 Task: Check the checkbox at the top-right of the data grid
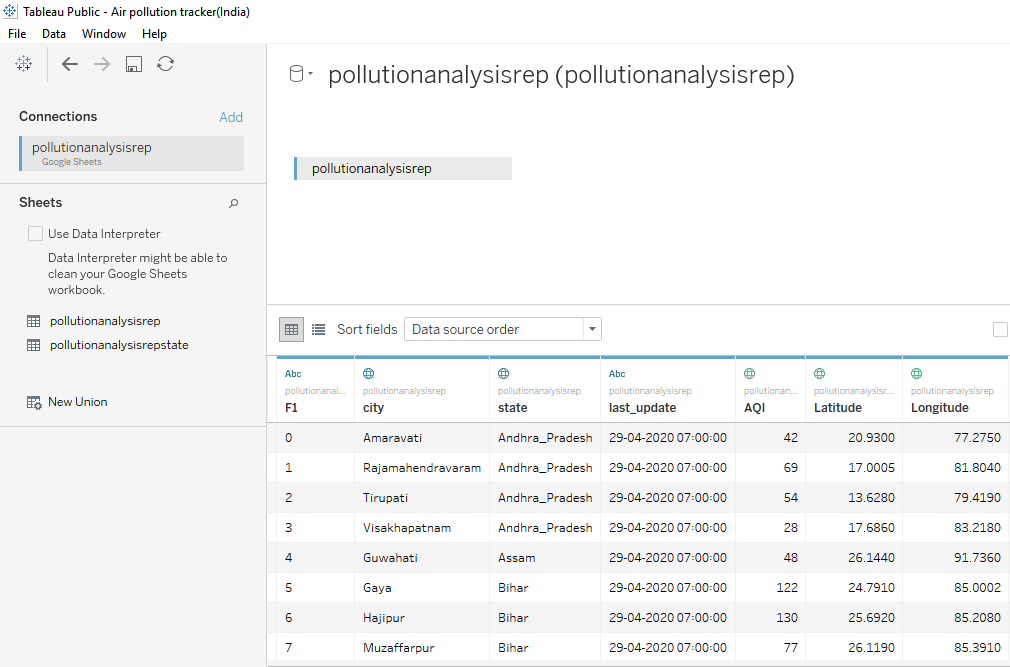[x=1000, y=328]
